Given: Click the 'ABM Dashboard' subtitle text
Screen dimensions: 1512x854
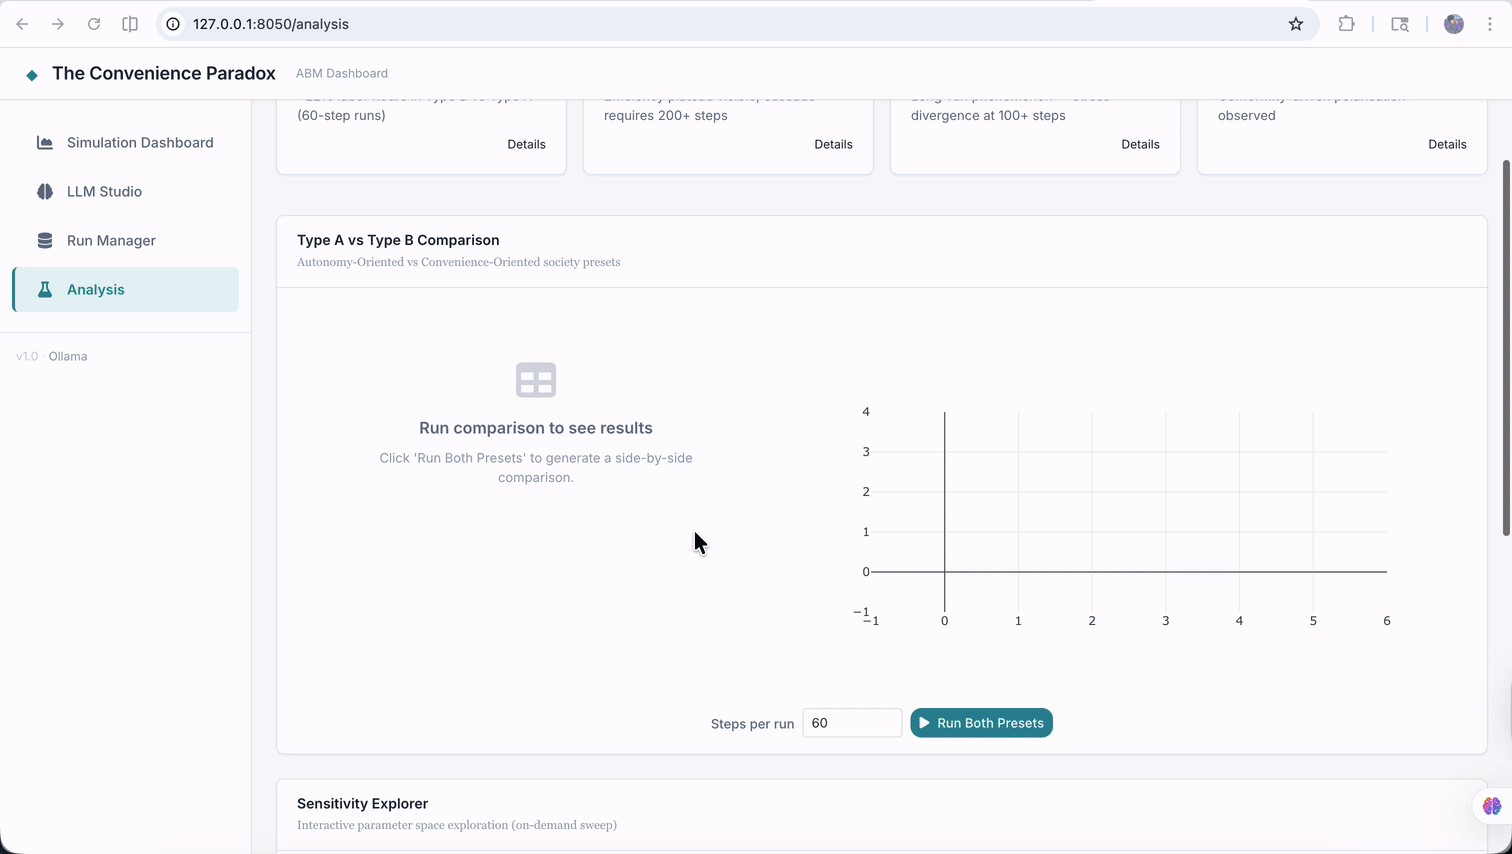Looking at the screenshot, I should tap(342, 73).
